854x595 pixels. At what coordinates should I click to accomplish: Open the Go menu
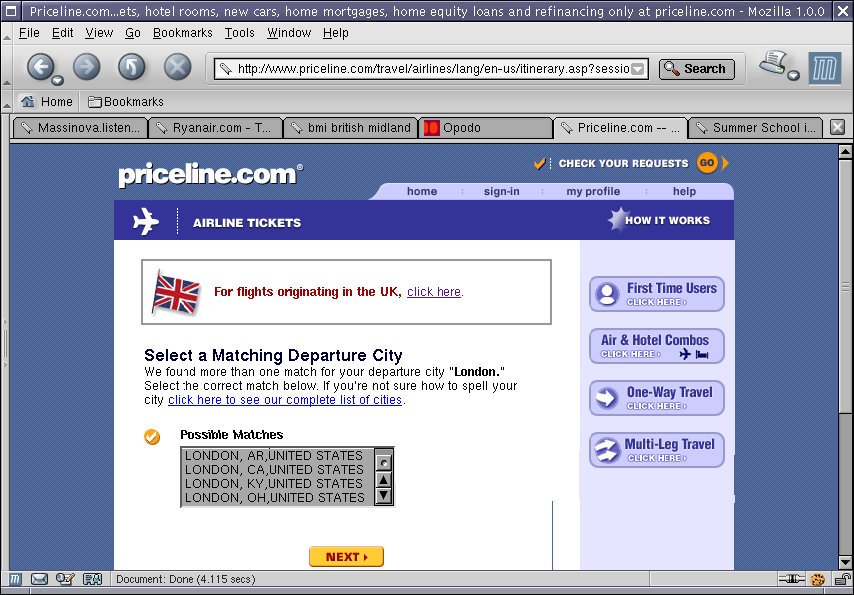(x=133, y=33)
